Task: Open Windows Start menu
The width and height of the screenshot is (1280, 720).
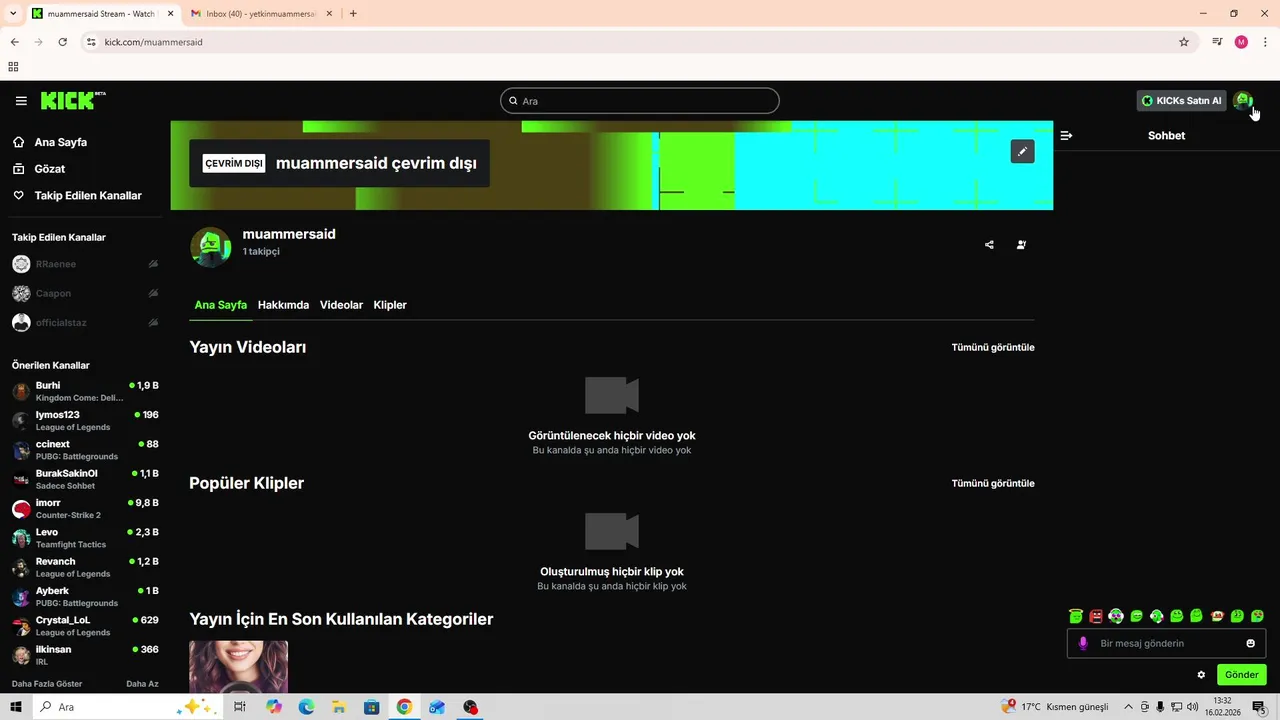Action: pyautogui.click(x=15, y=707)
